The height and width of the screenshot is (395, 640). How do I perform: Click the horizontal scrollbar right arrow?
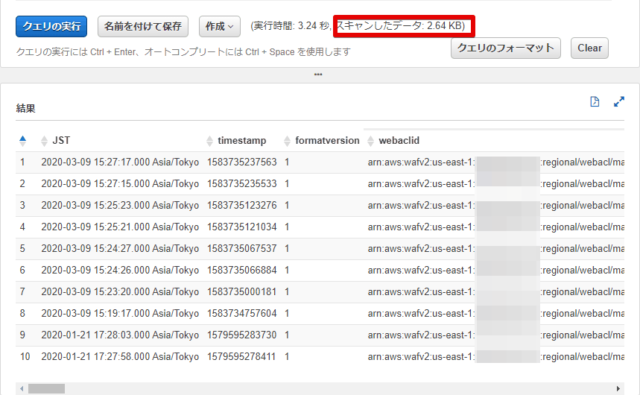click(618, 388)
